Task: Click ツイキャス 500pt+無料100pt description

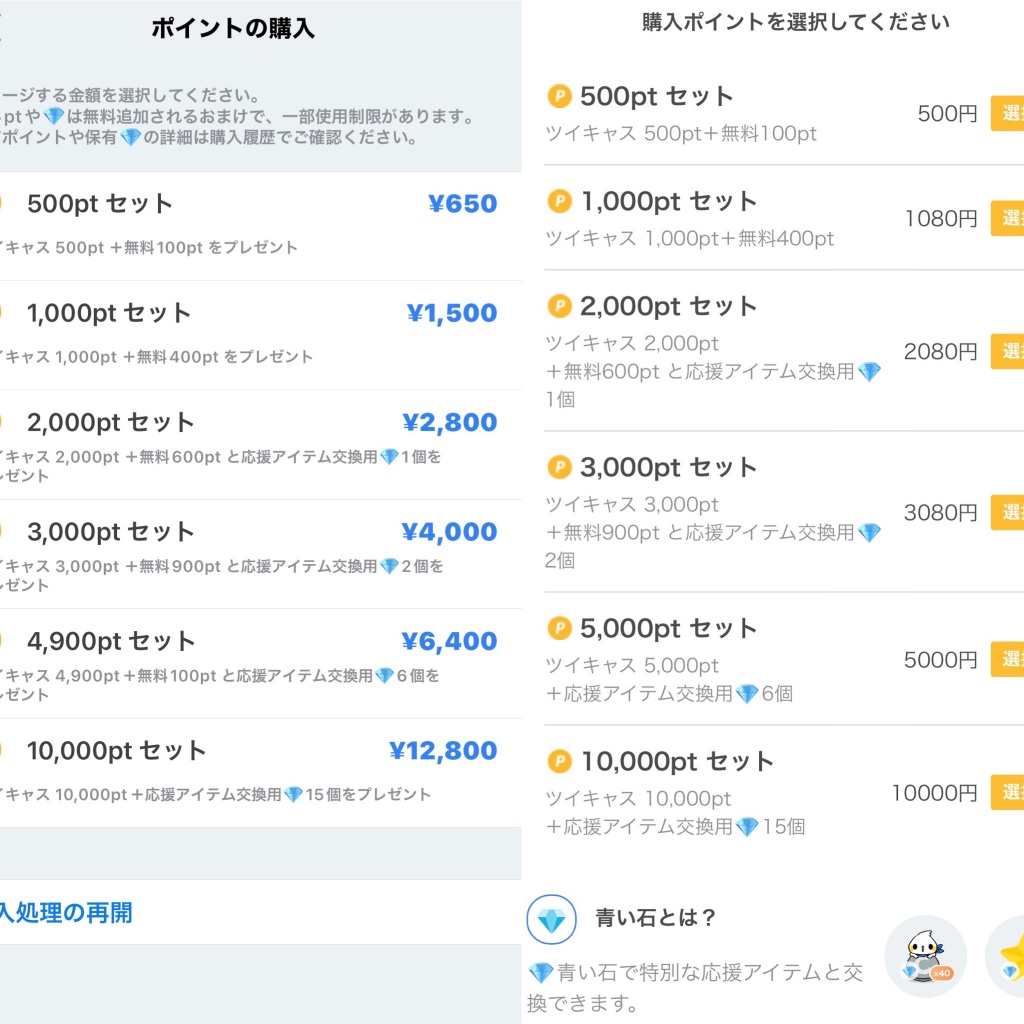Action: tap(680, 134)
